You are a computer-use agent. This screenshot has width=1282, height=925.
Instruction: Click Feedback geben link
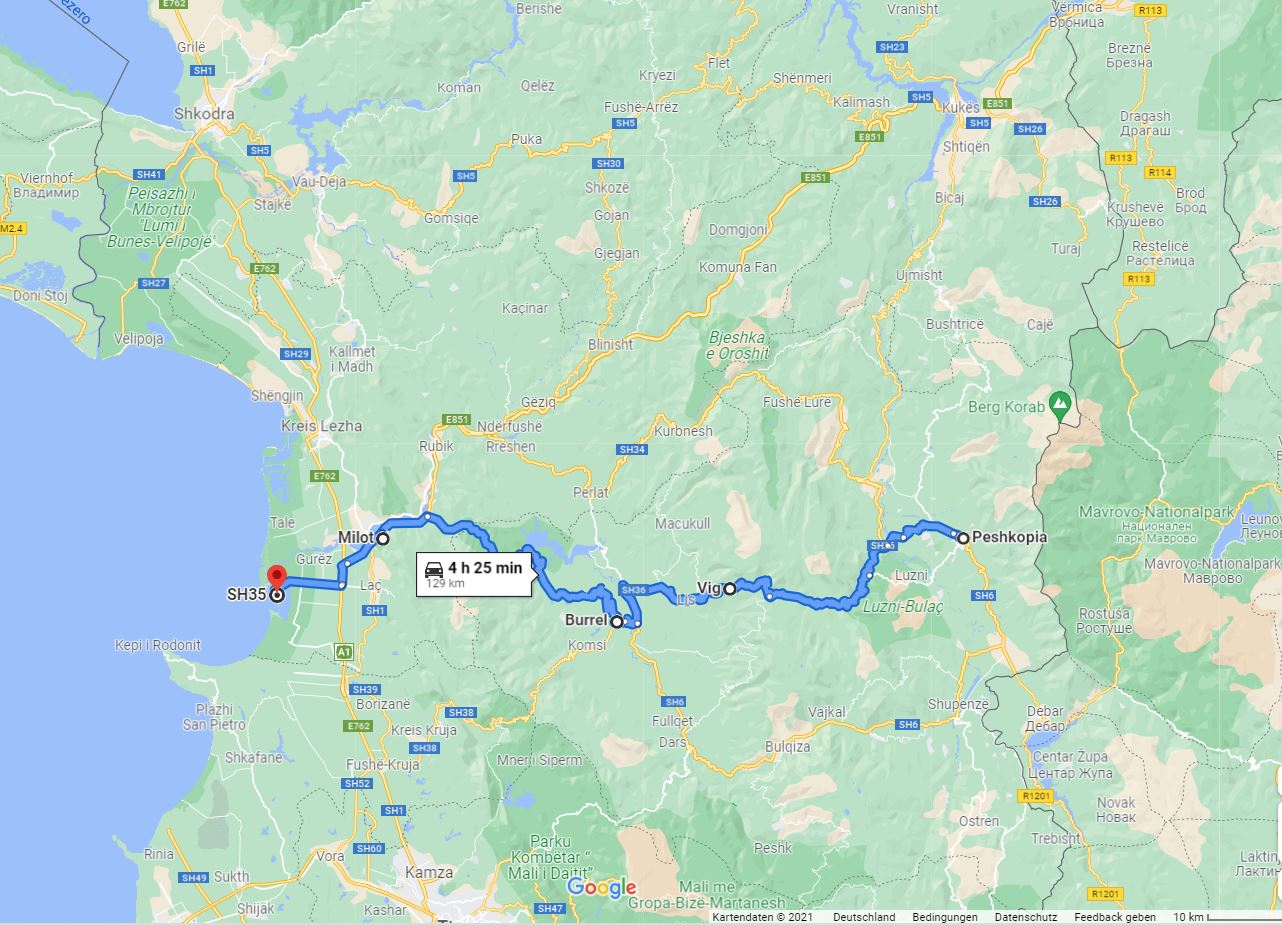1115,917
